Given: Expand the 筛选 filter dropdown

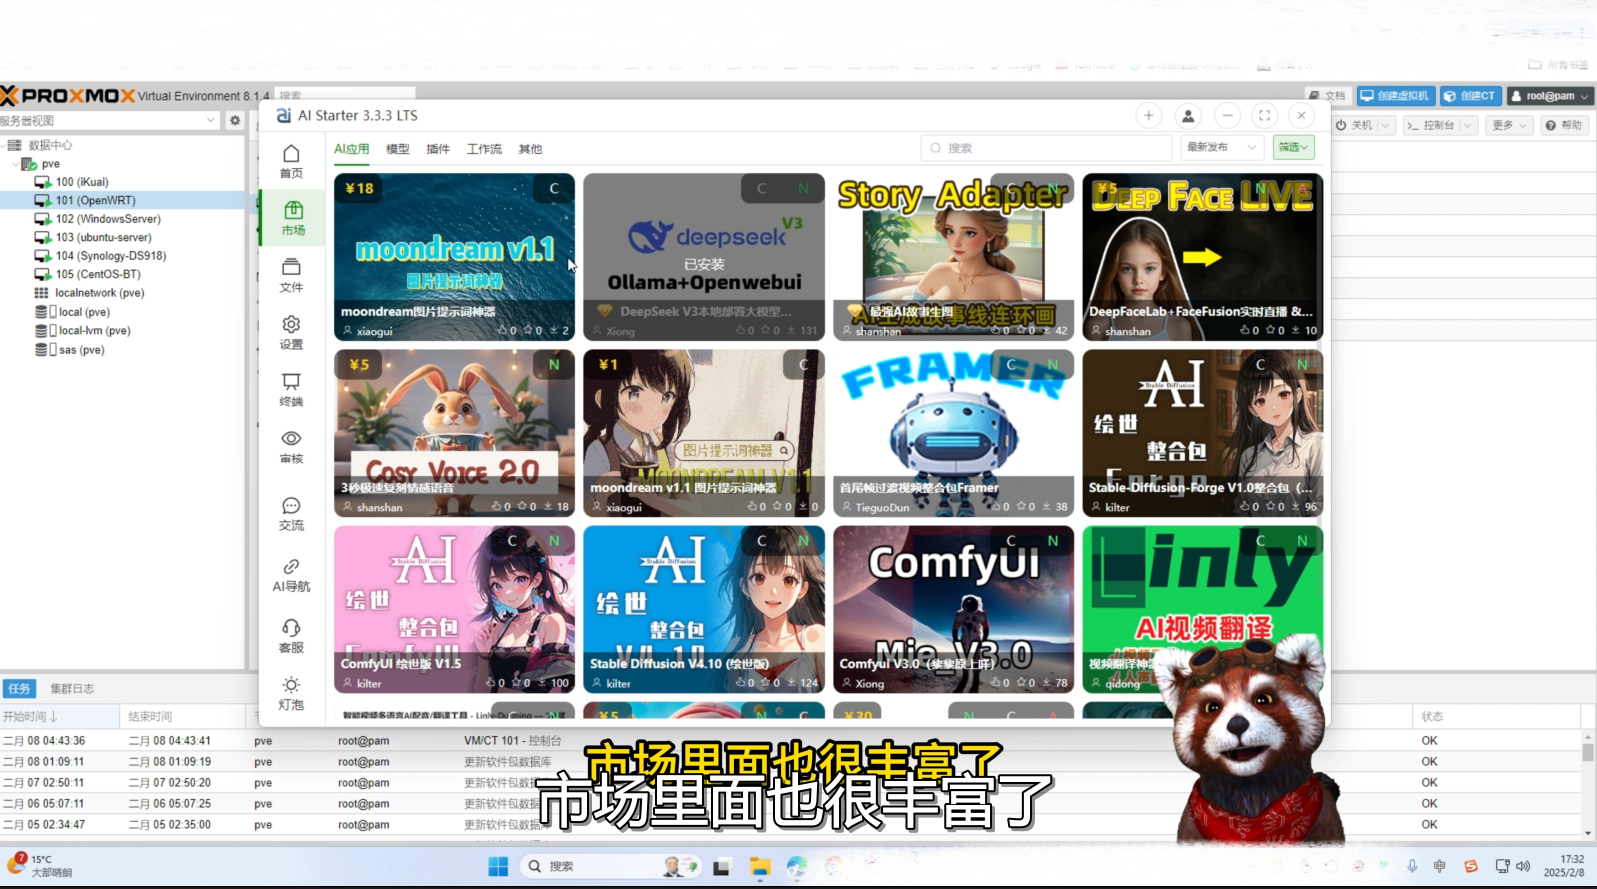Looking at the screenshot, I should click(x=1293, y=147).
